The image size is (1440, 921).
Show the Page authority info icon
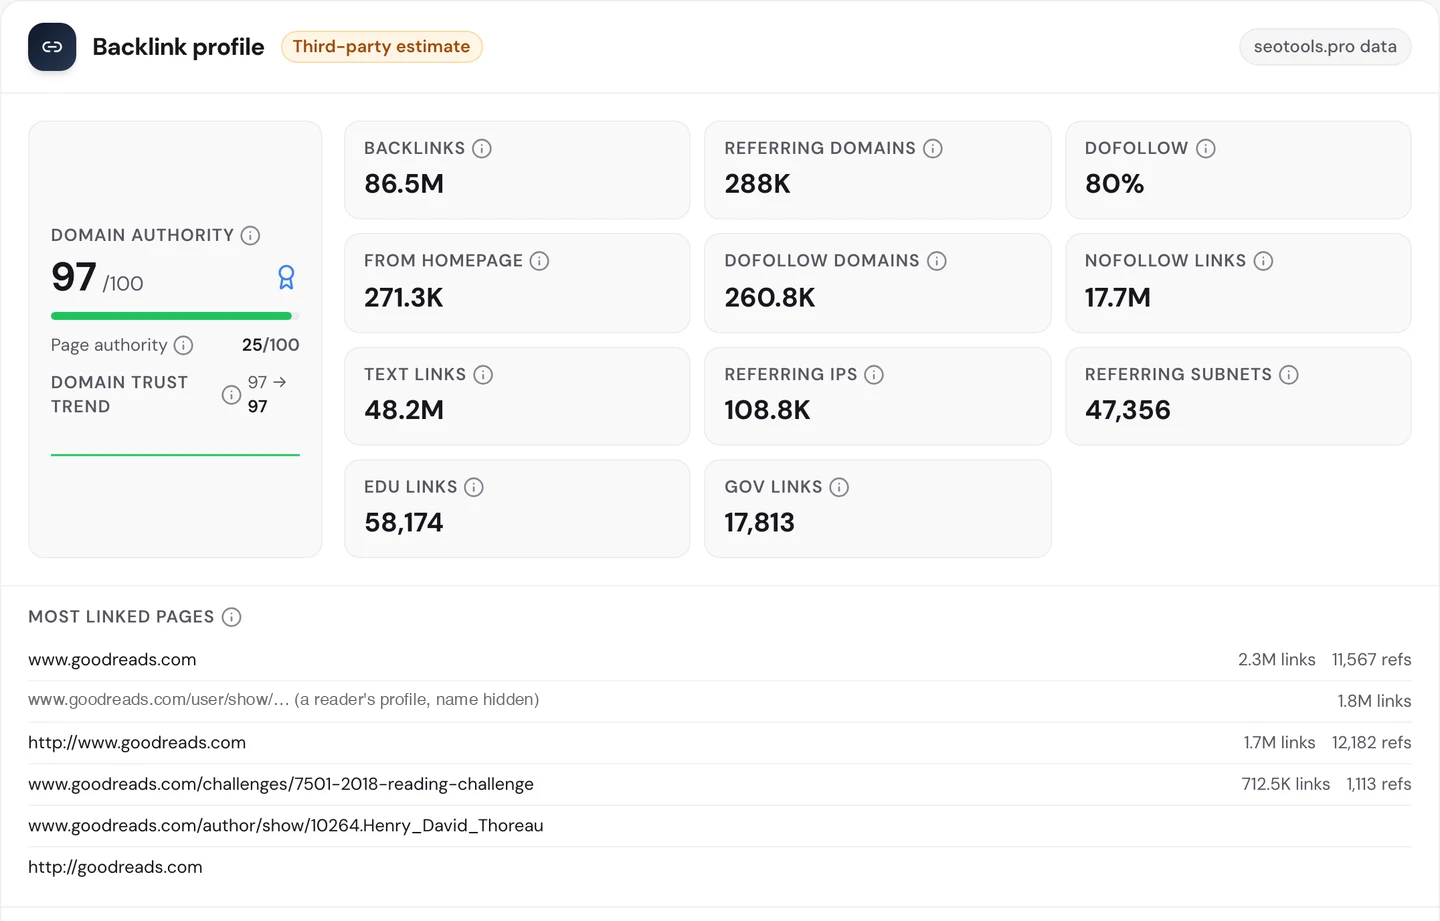[184, 345]
